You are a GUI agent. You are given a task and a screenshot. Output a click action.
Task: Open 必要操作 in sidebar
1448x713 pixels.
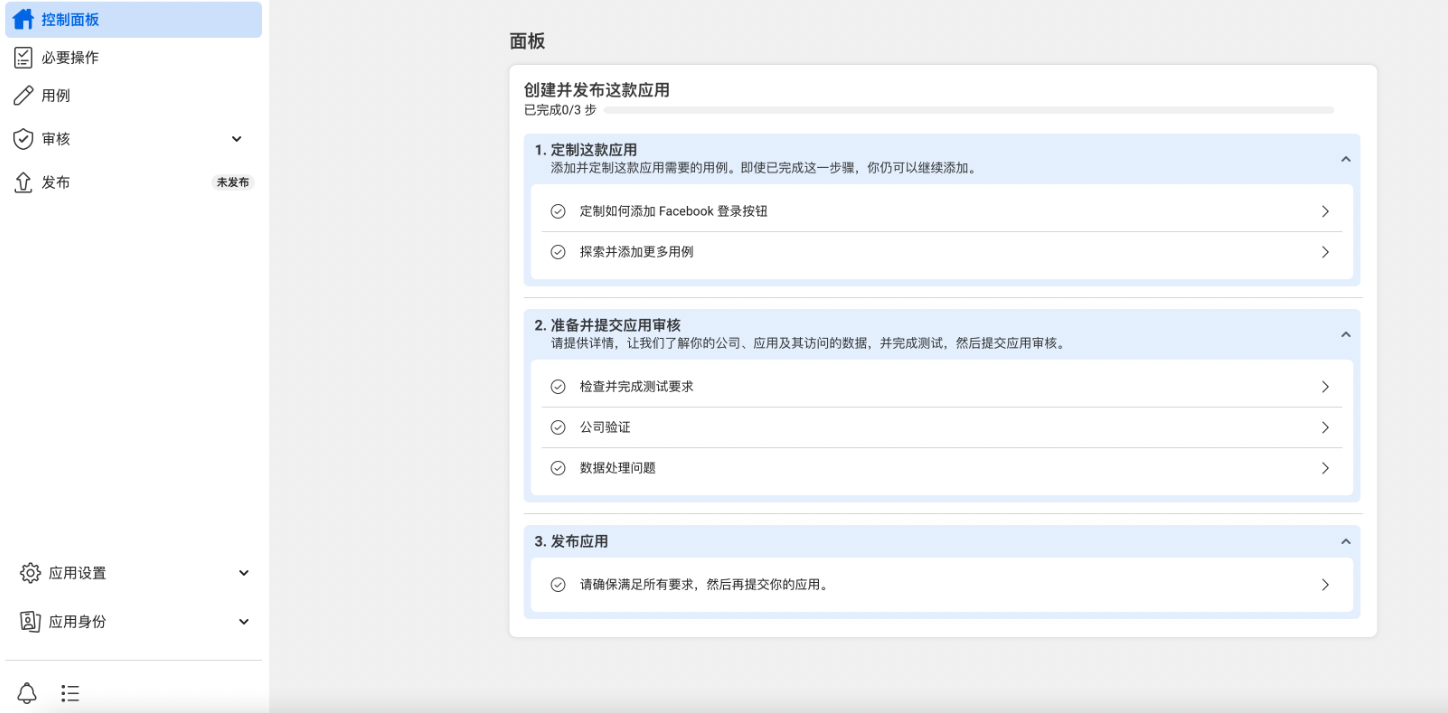(134, 58)
